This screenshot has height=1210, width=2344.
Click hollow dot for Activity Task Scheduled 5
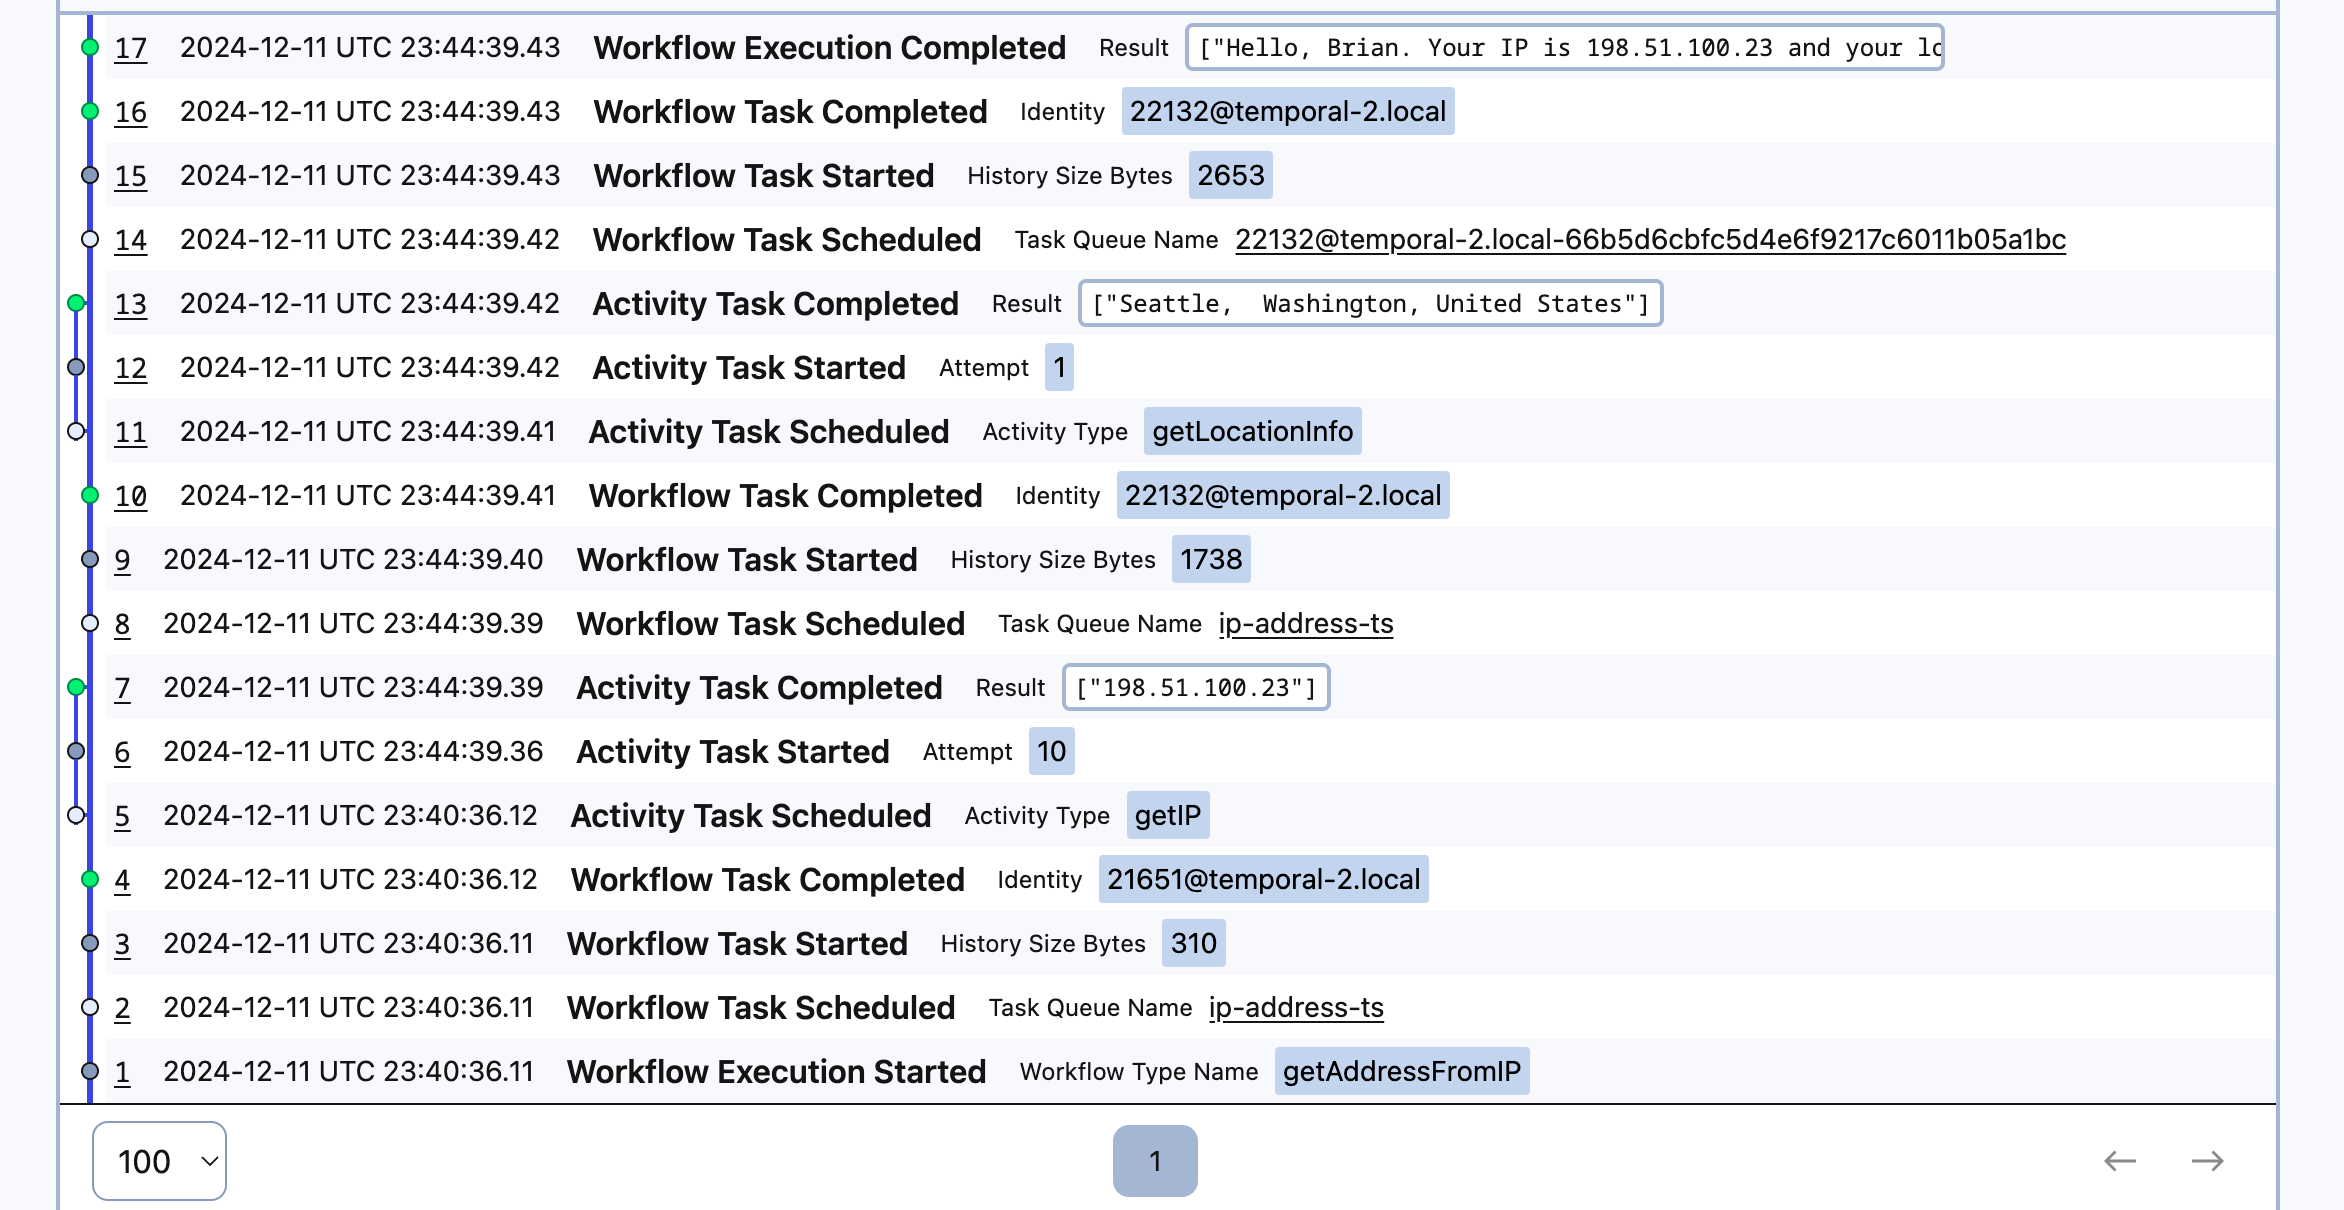pos(76,815)
